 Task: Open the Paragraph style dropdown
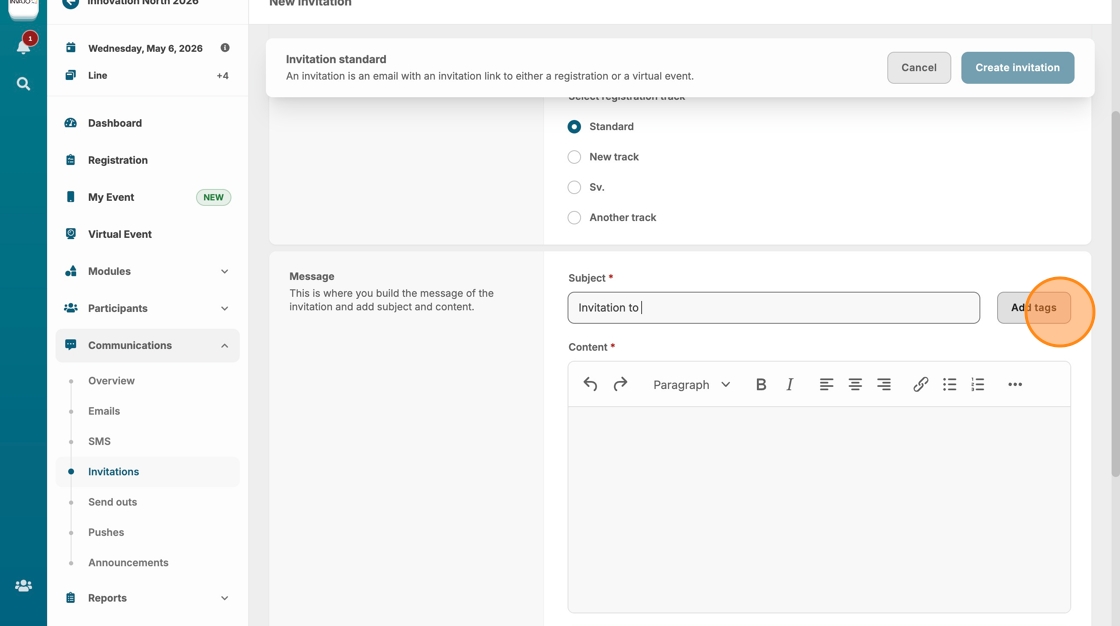[x=692, y=385]
